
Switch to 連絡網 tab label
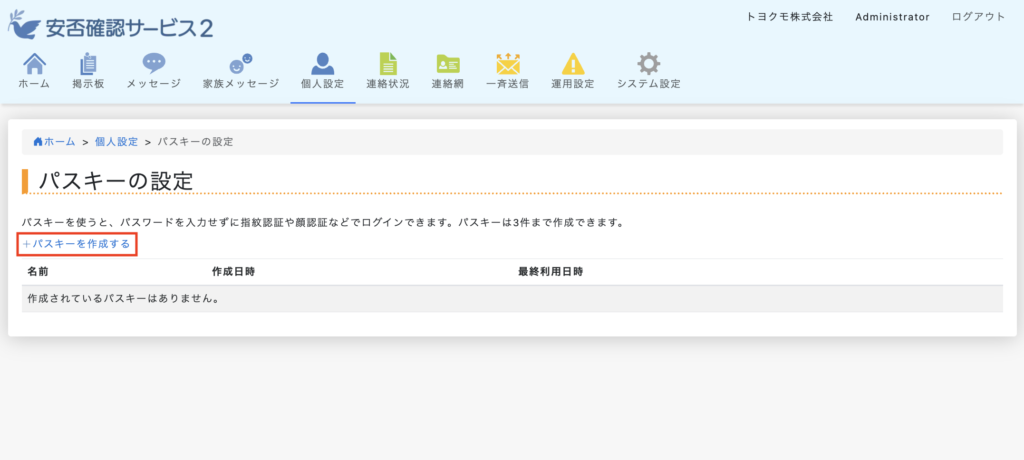448,84
